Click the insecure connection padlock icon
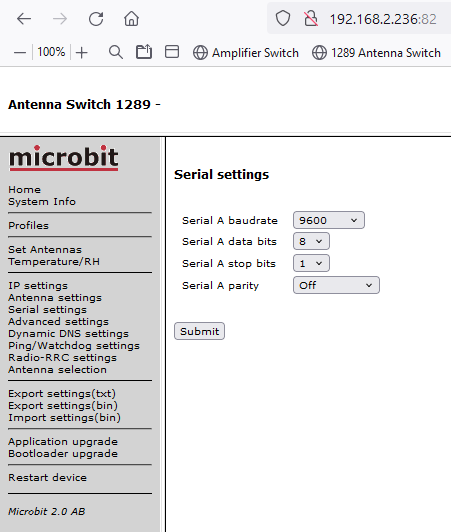The height and width of the screenshot is (532, 451). 311,18
